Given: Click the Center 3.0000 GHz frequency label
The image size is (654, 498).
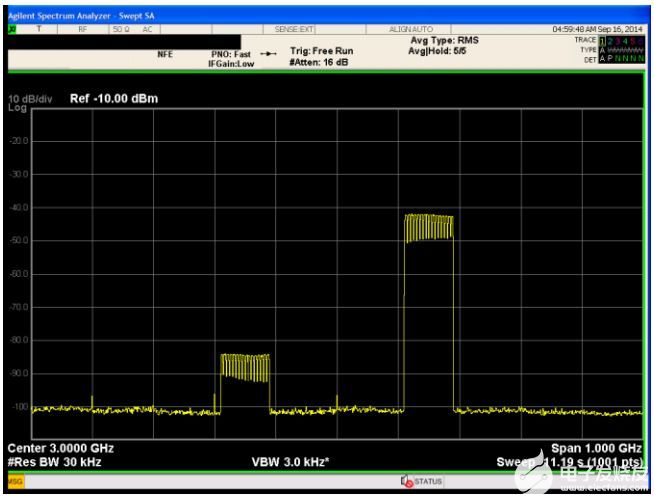Looking at the screenshot, I should (55, 449).
